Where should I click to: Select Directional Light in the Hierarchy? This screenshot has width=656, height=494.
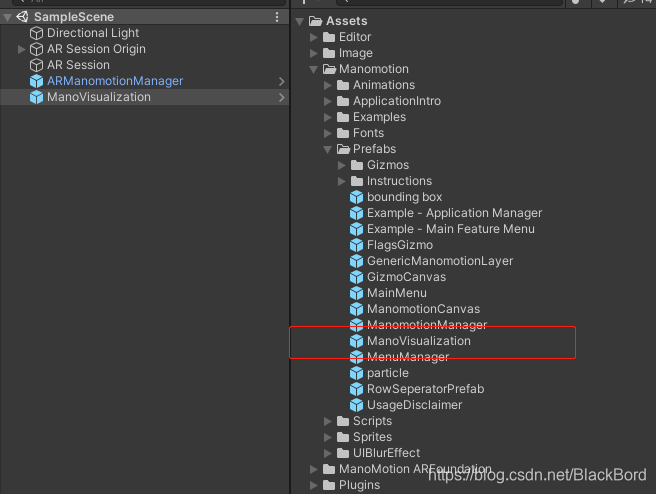144,33
